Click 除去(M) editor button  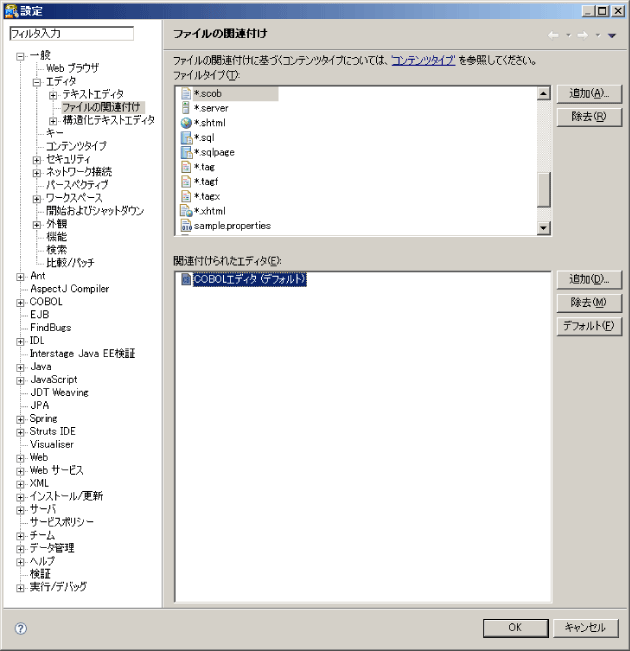[589, 303]
